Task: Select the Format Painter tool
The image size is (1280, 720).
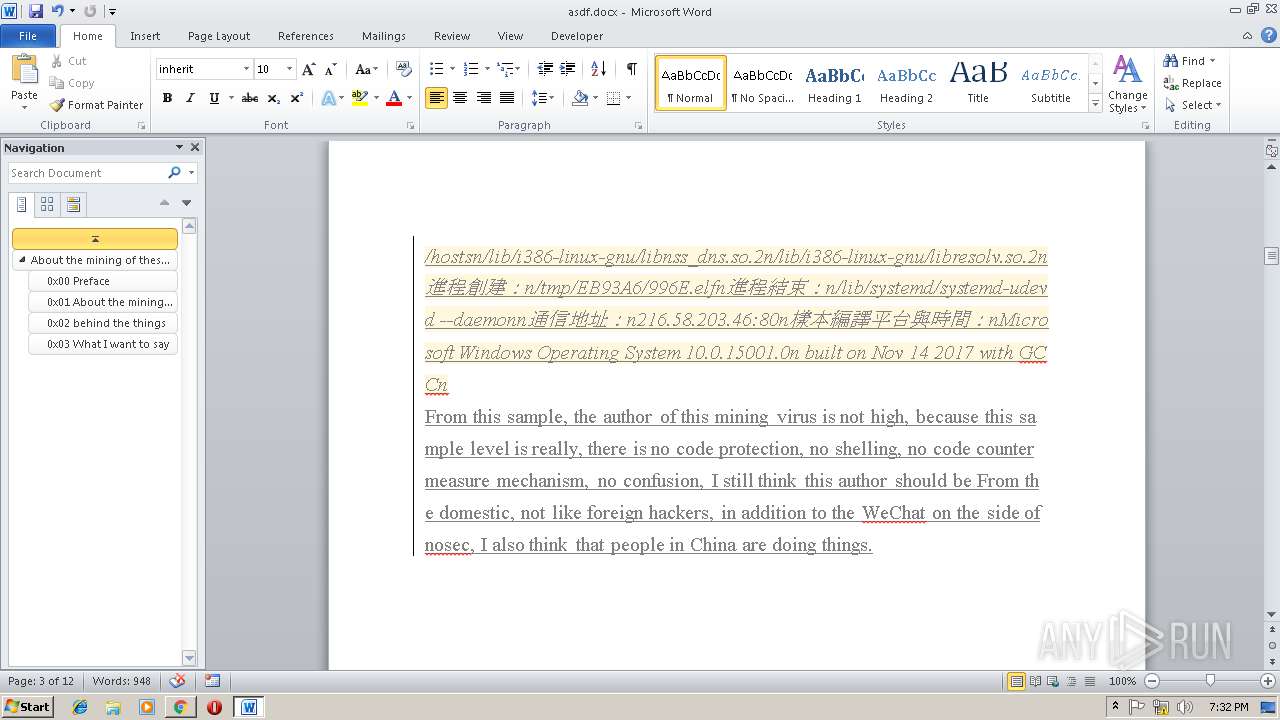Action: (96, 105)
